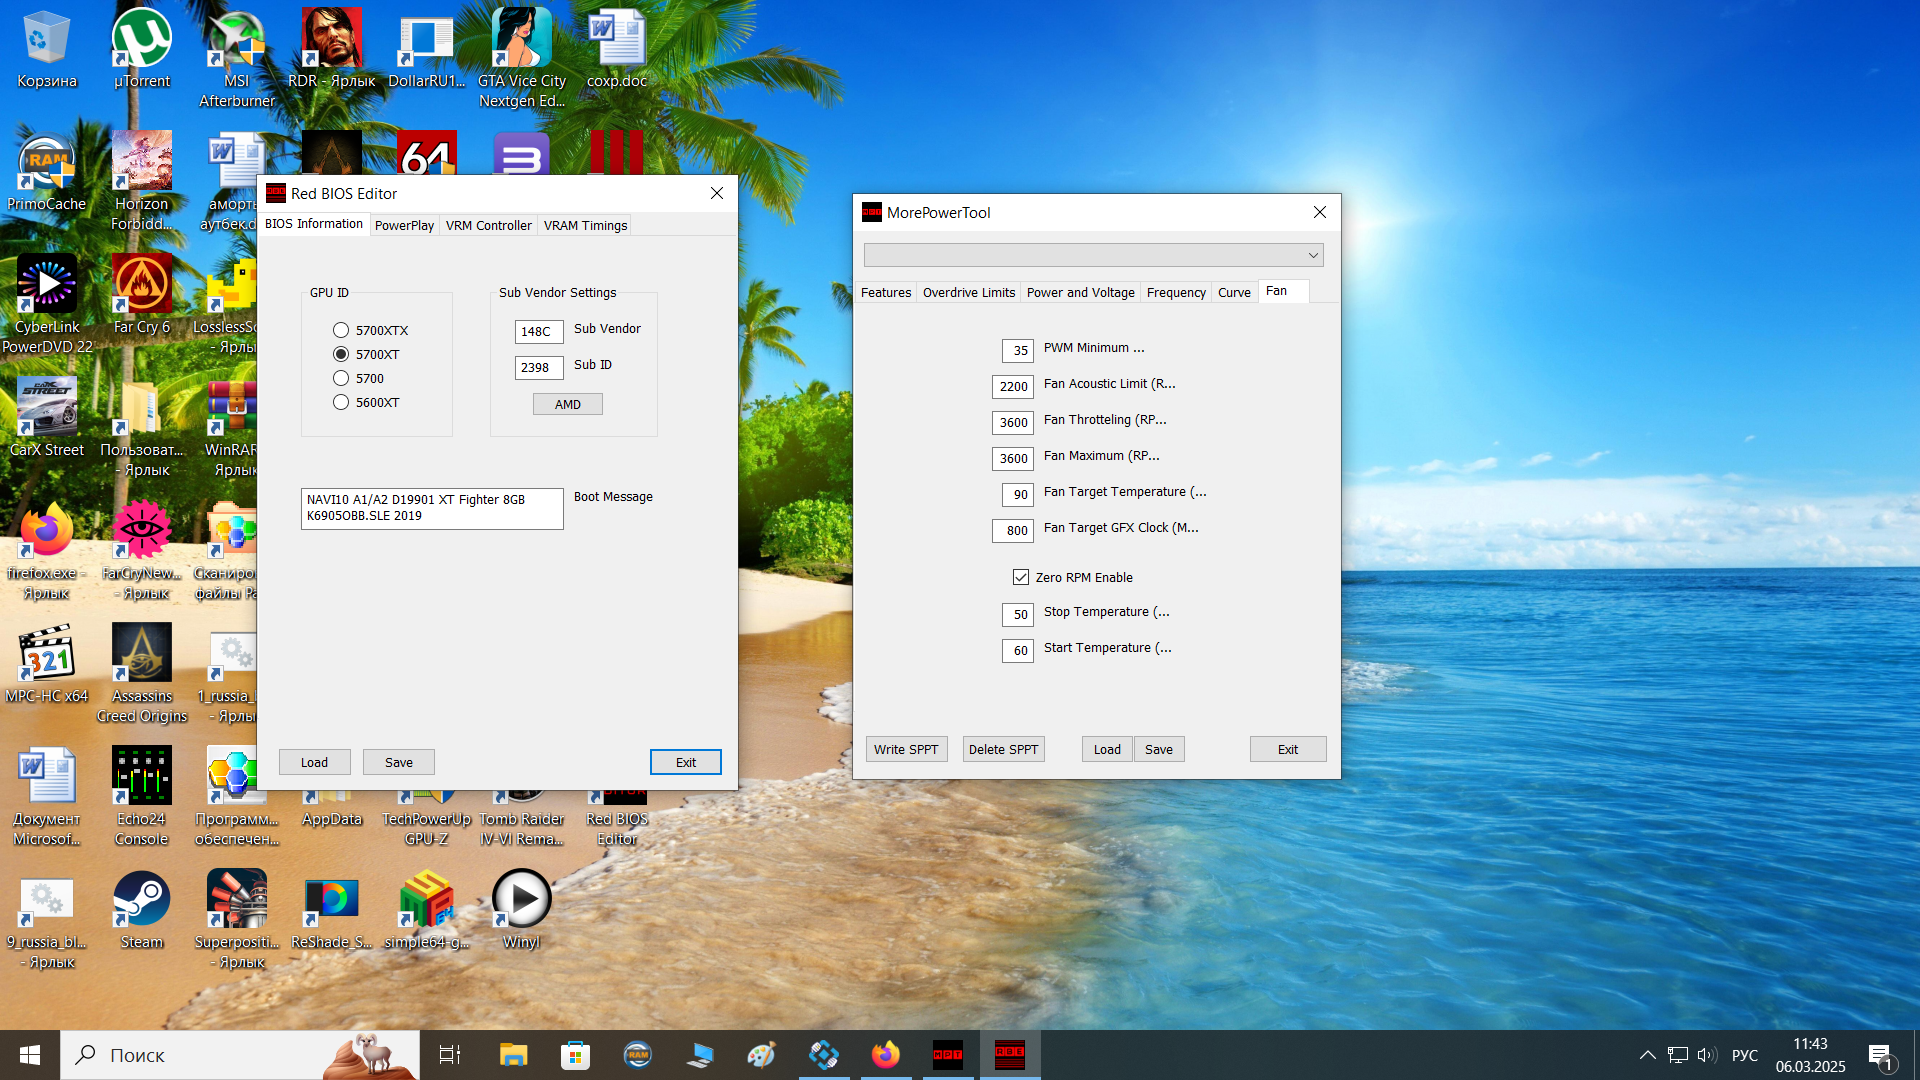Click the MorePowerTool taskbar icon

coord(947,1055)
